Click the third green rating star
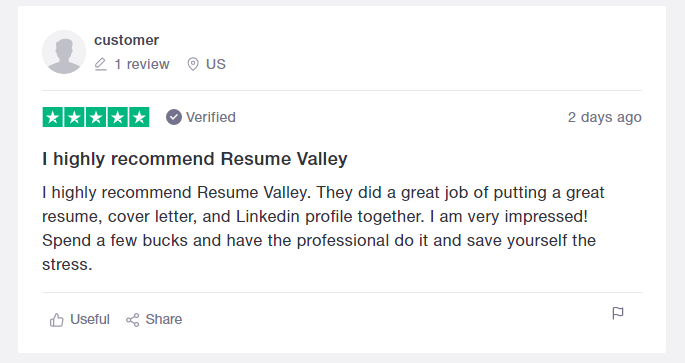 [96, 117]
